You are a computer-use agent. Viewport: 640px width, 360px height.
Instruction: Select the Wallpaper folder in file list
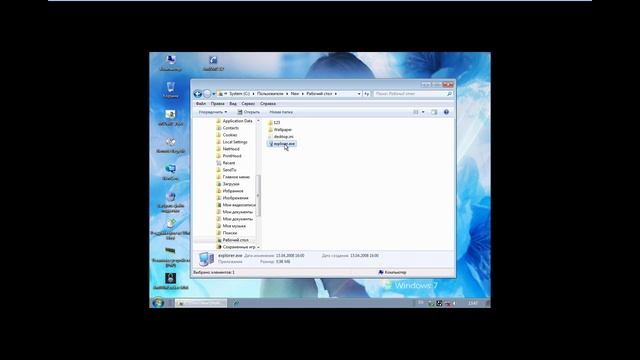(x=280, y=129)
